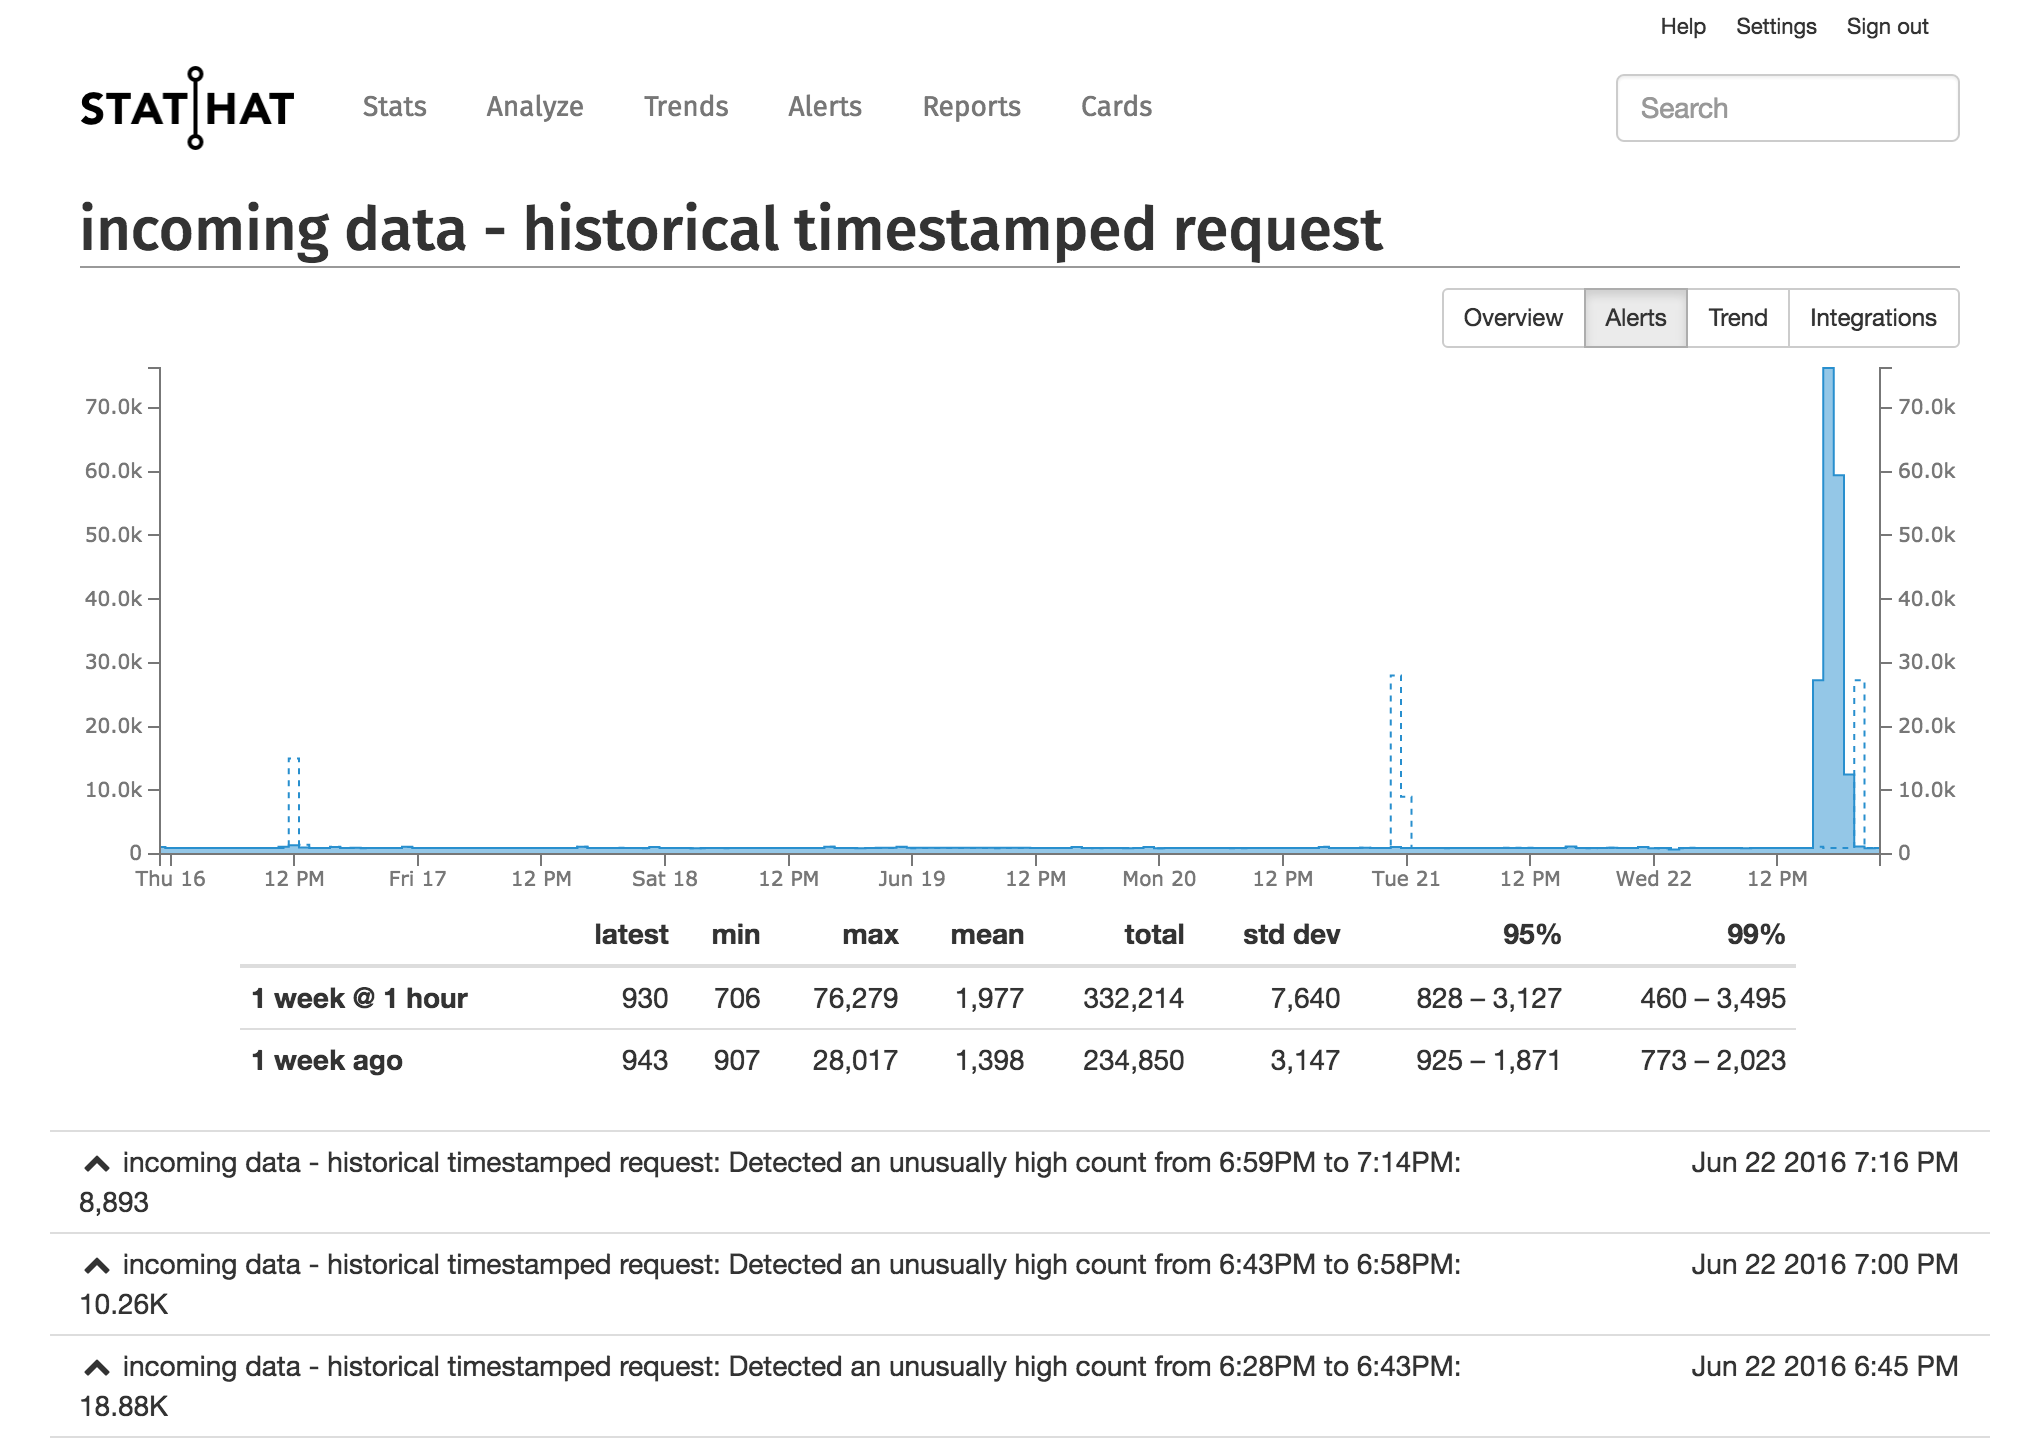Sign out of StatHat
The height and width of the screenshot is (1443, 2038).
[1887, 26]
